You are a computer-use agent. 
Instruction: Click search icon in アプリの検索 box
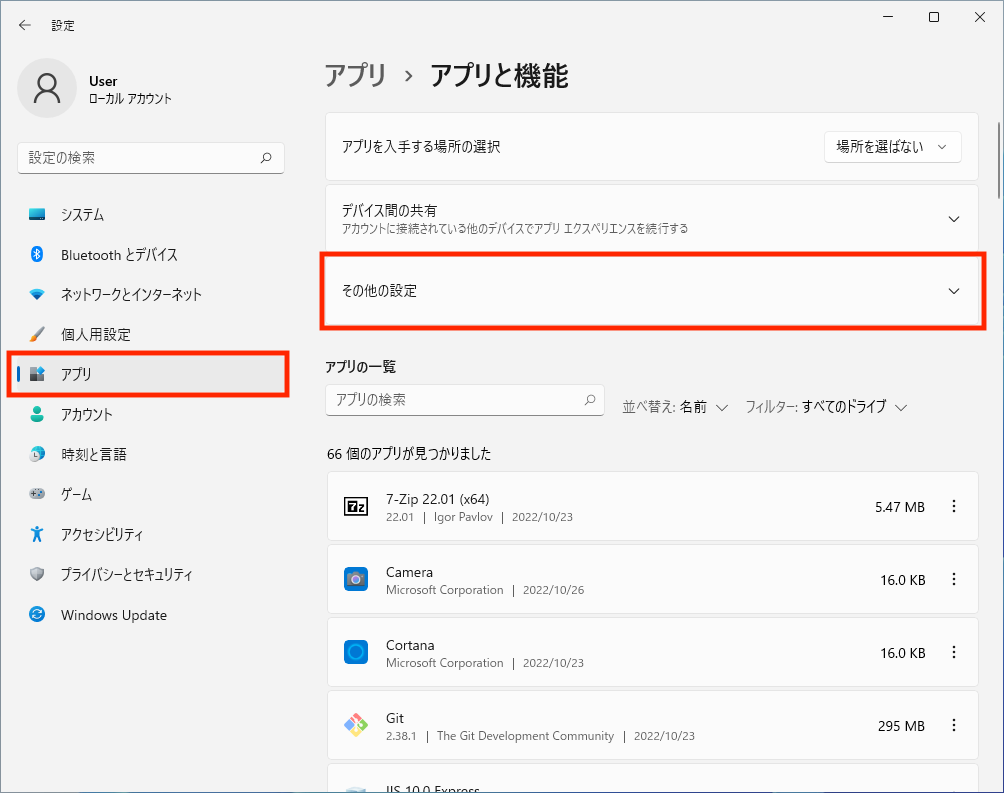coord(590,400)
